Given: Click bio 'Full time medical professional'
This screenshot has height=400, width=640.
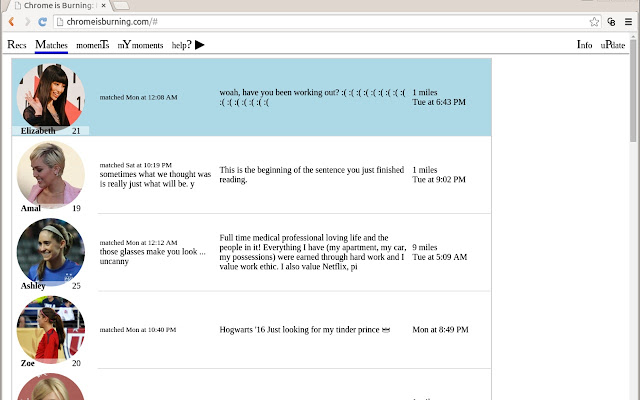Looking at the screenshot, I should point(313,252).
